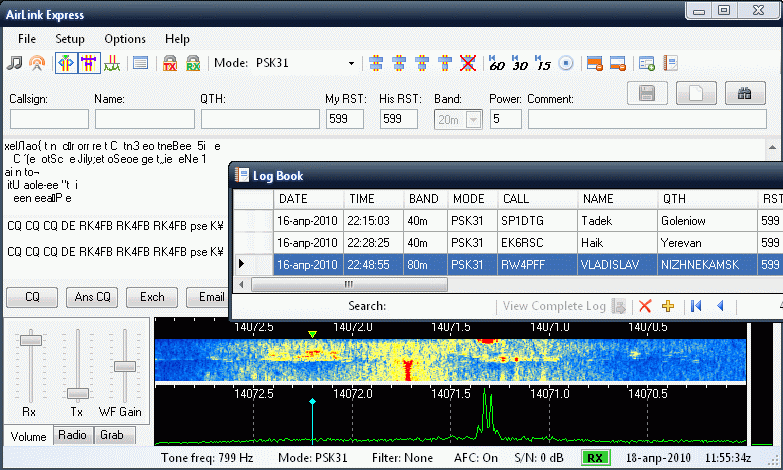
Task: Open the Help menu
Action: coord(177,39)
